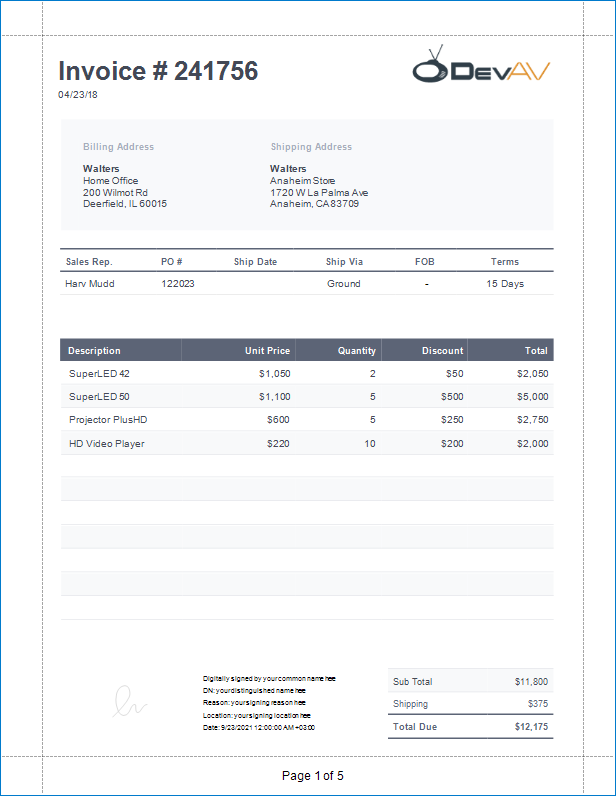Screen dimensions: 616x796
Task: Click the Shipping cost $375
Action: point(537,704)
